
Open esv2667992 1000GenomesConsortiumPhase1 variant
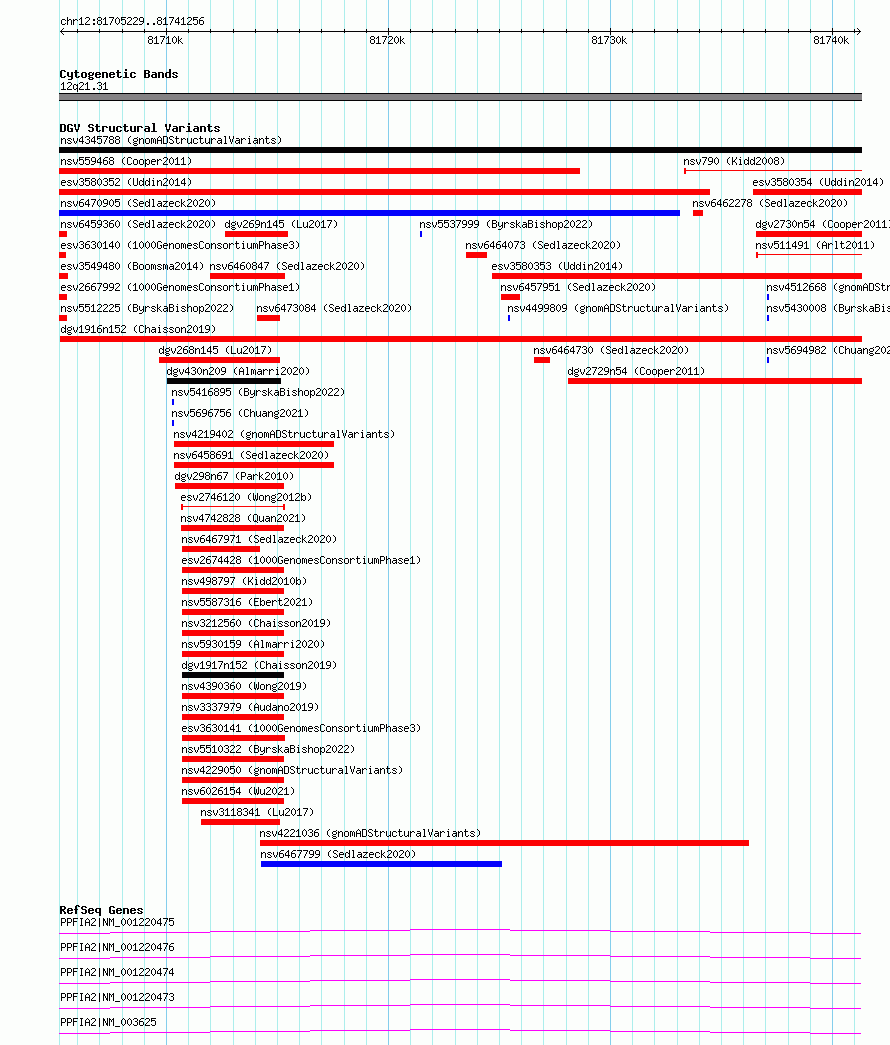(x=63, y=297)
